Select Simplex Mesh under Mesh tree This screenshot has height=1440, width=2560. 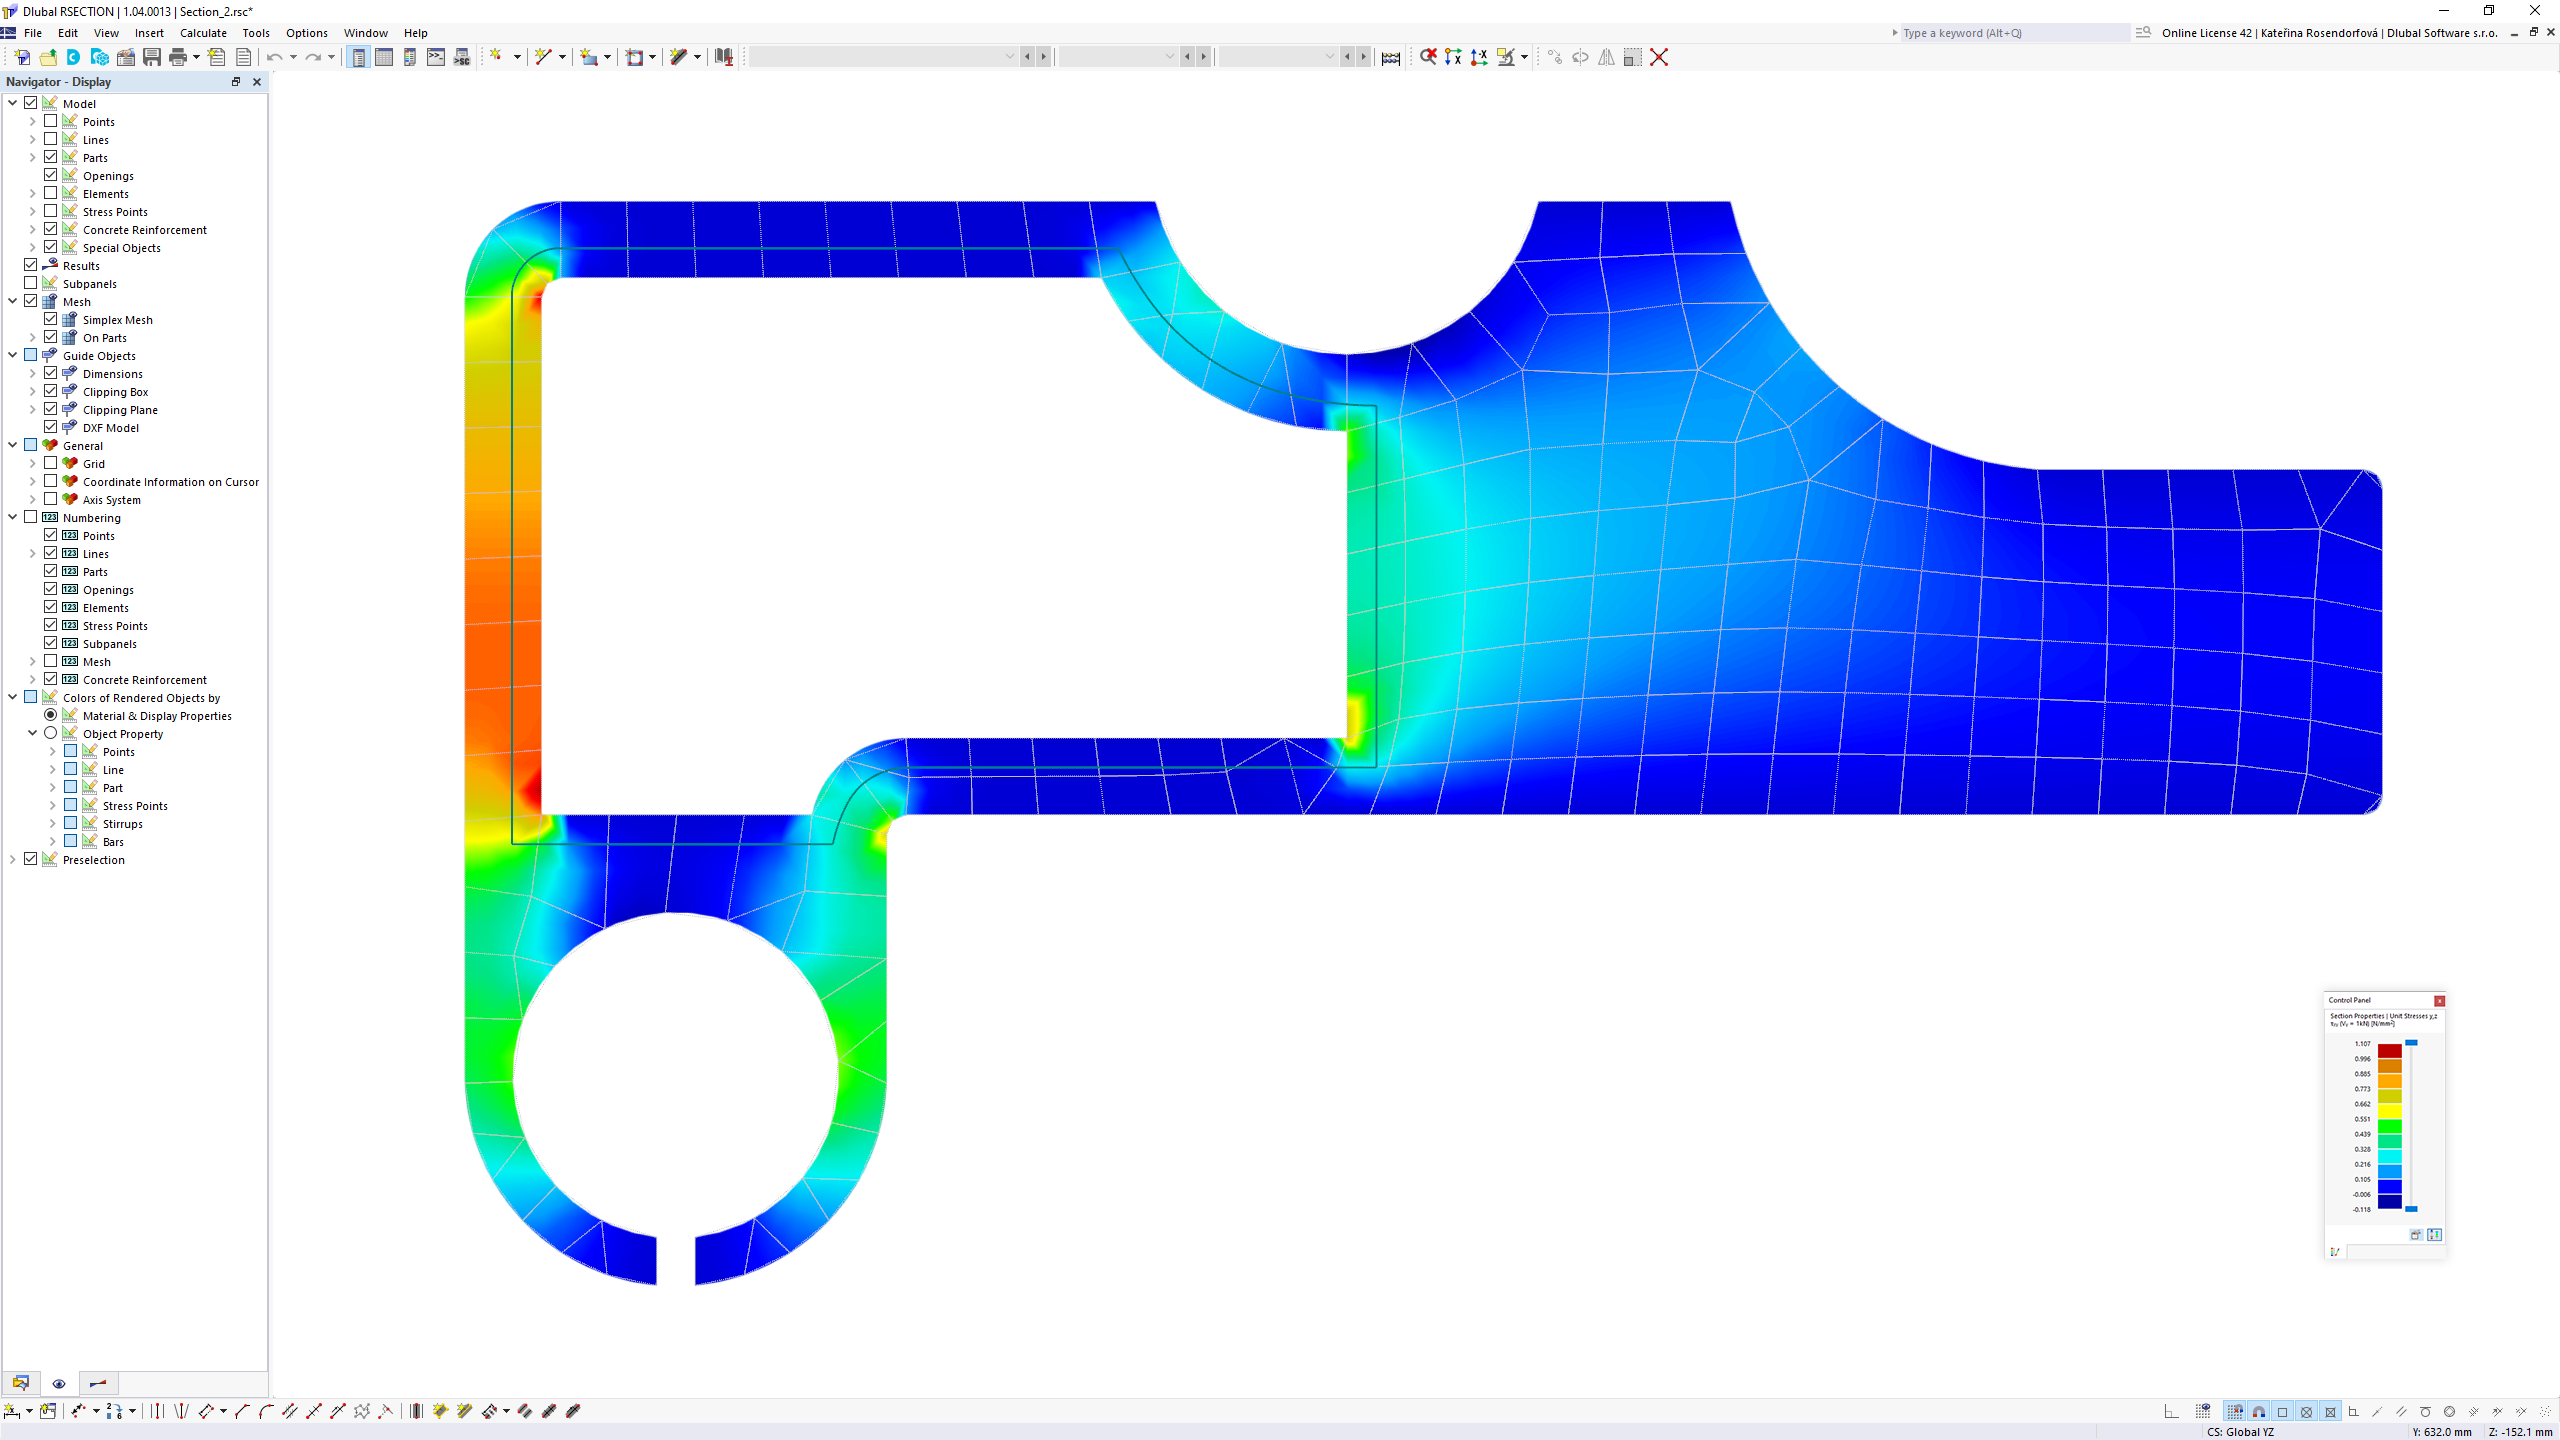tap(116, 318)
